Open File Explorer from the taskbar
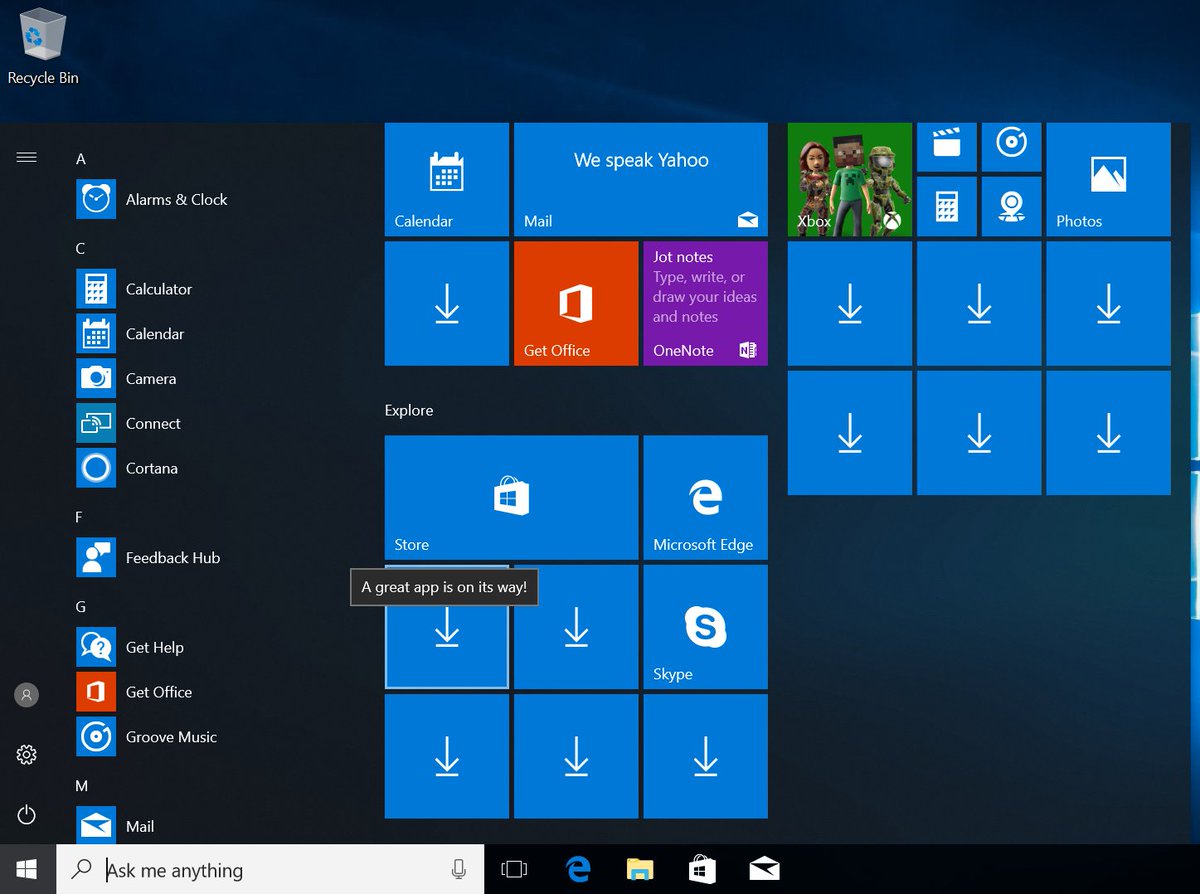1200x894 pixels. click(x=640, y=869)
